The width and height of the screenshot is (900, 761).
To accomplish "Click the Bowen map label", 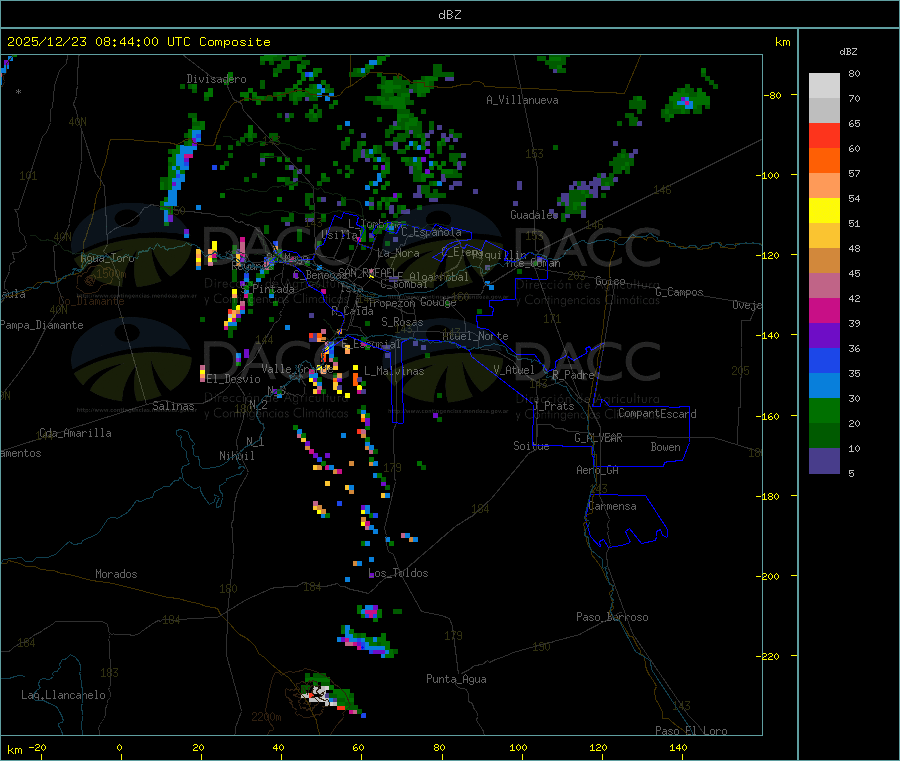I will (665, 447).
